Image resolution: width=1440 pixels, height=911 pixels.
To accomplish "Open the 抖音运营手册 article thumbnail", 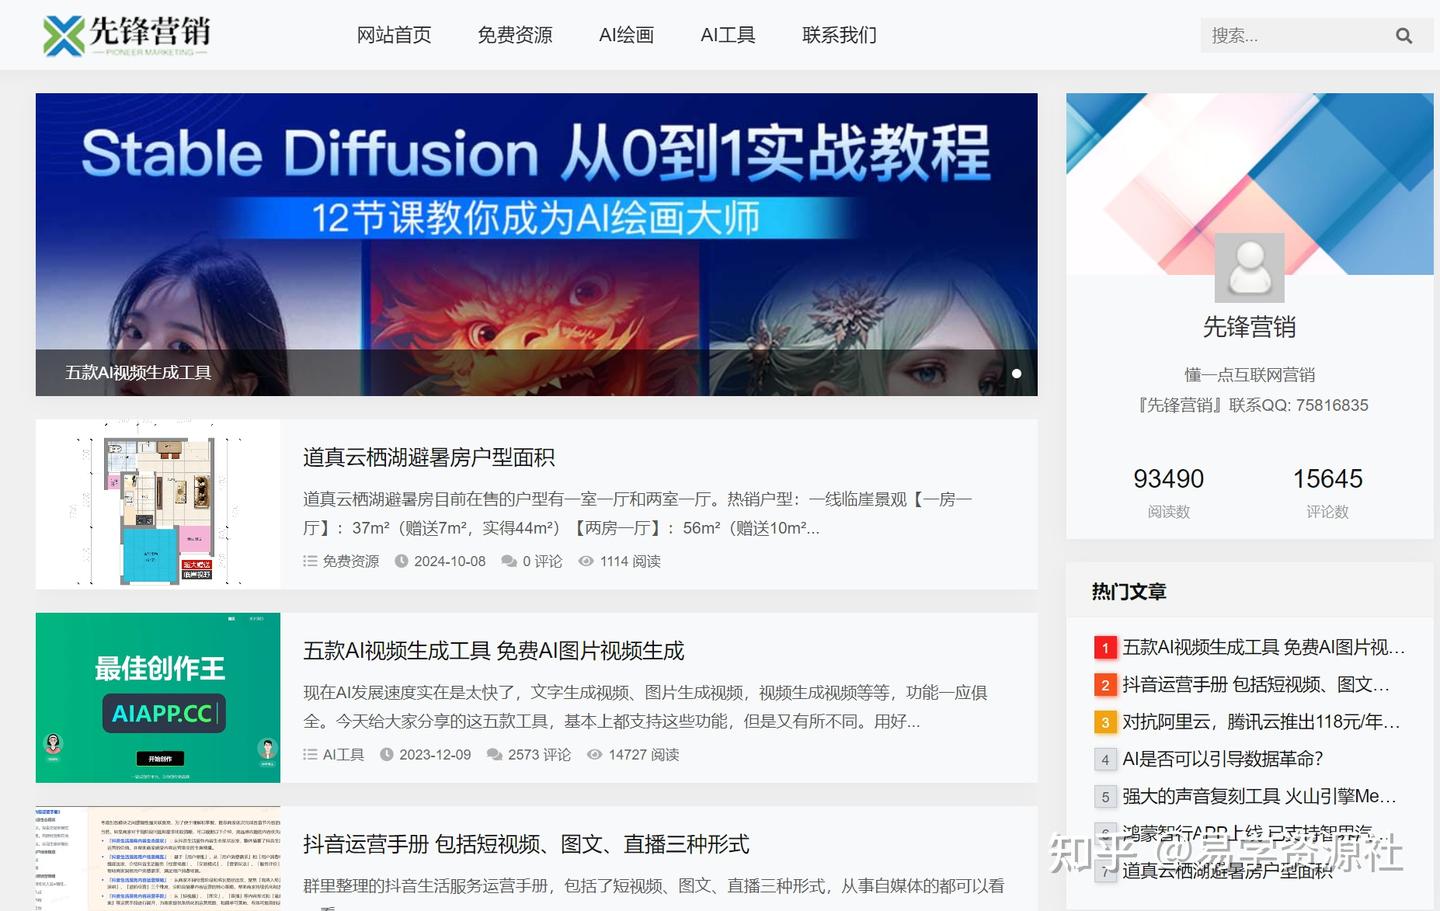I will 158,858.
